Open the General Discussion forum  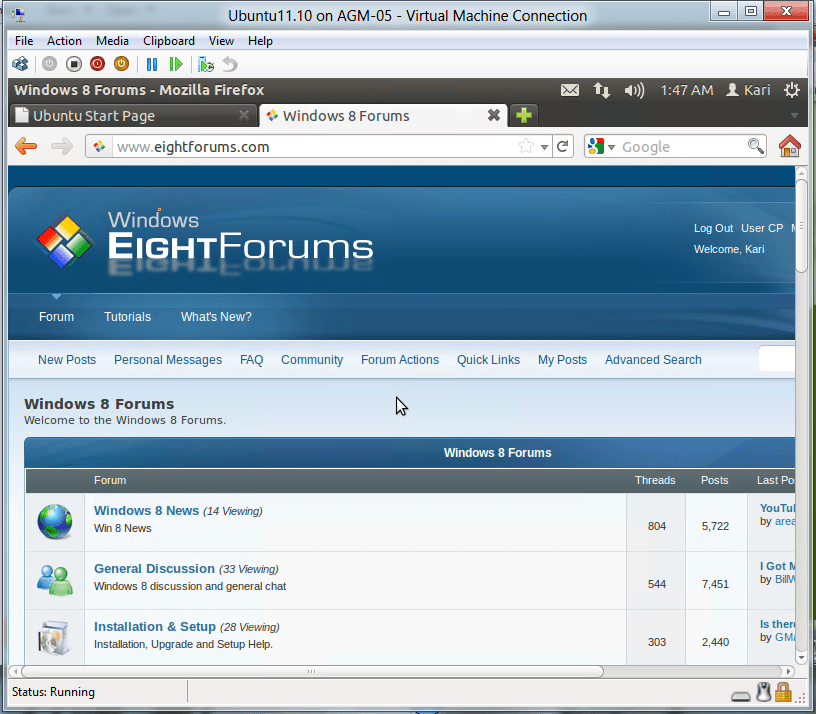[154, 568]
